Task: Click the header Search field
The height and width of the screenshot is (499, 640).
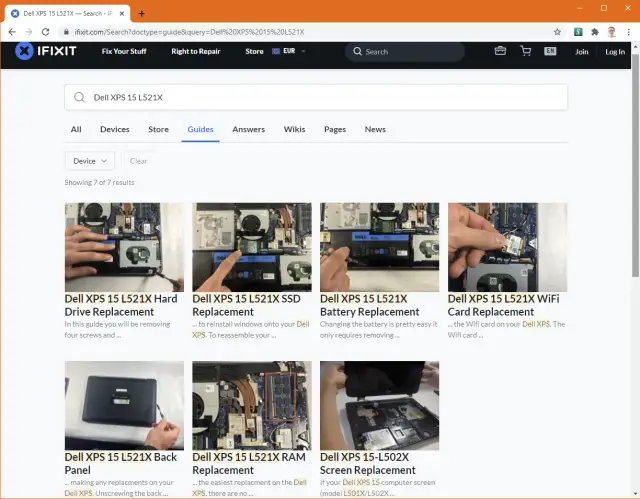Action: 405,51
